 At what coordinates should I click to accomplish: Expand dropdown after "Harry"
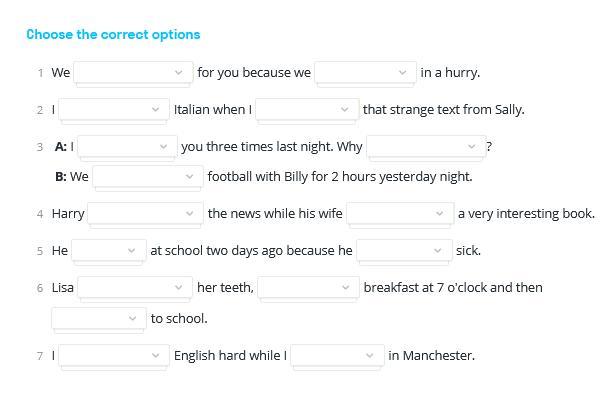click(146, 213)
